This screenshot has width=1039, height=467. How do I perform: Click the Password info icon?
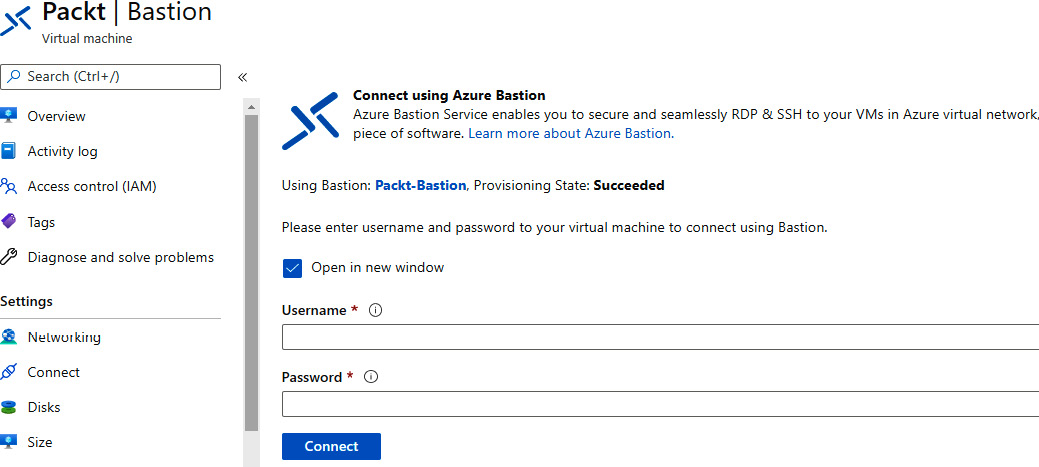372,377
